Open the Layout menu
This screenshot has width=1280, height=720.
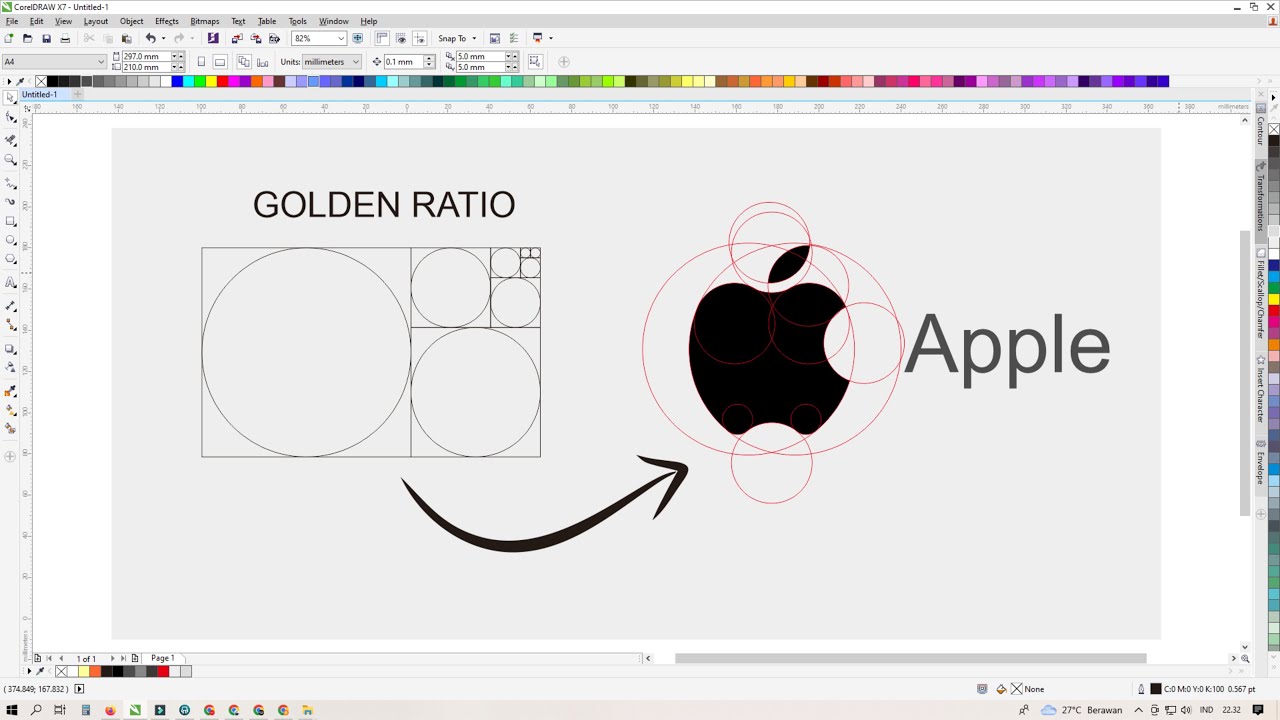96,21
